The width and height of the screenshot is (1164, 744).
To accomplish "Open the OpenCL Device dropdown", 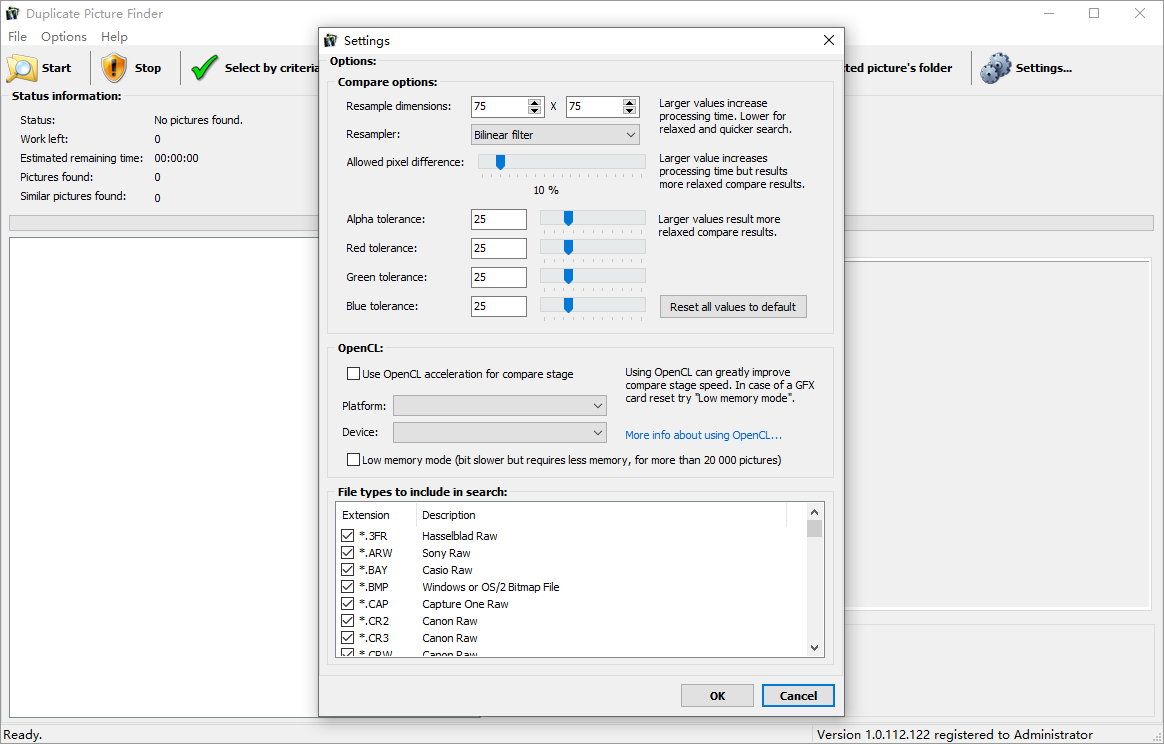I will (x=500, y=432).
